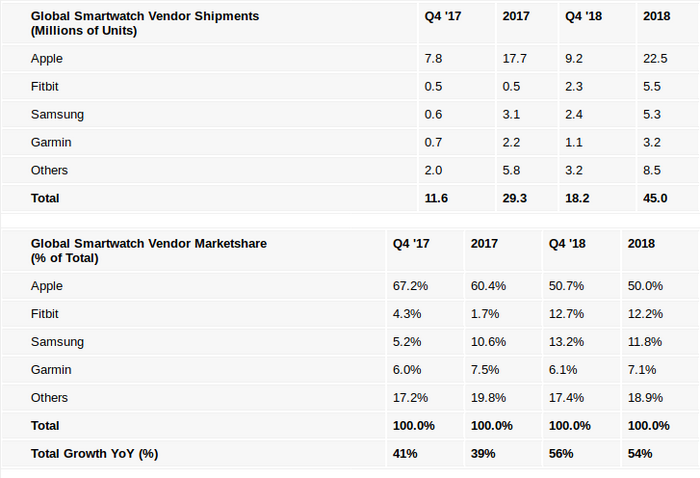Select Others' Q4 '18 marketshare 17.4%
Viewport: 700px width, 478px height.
566,398
